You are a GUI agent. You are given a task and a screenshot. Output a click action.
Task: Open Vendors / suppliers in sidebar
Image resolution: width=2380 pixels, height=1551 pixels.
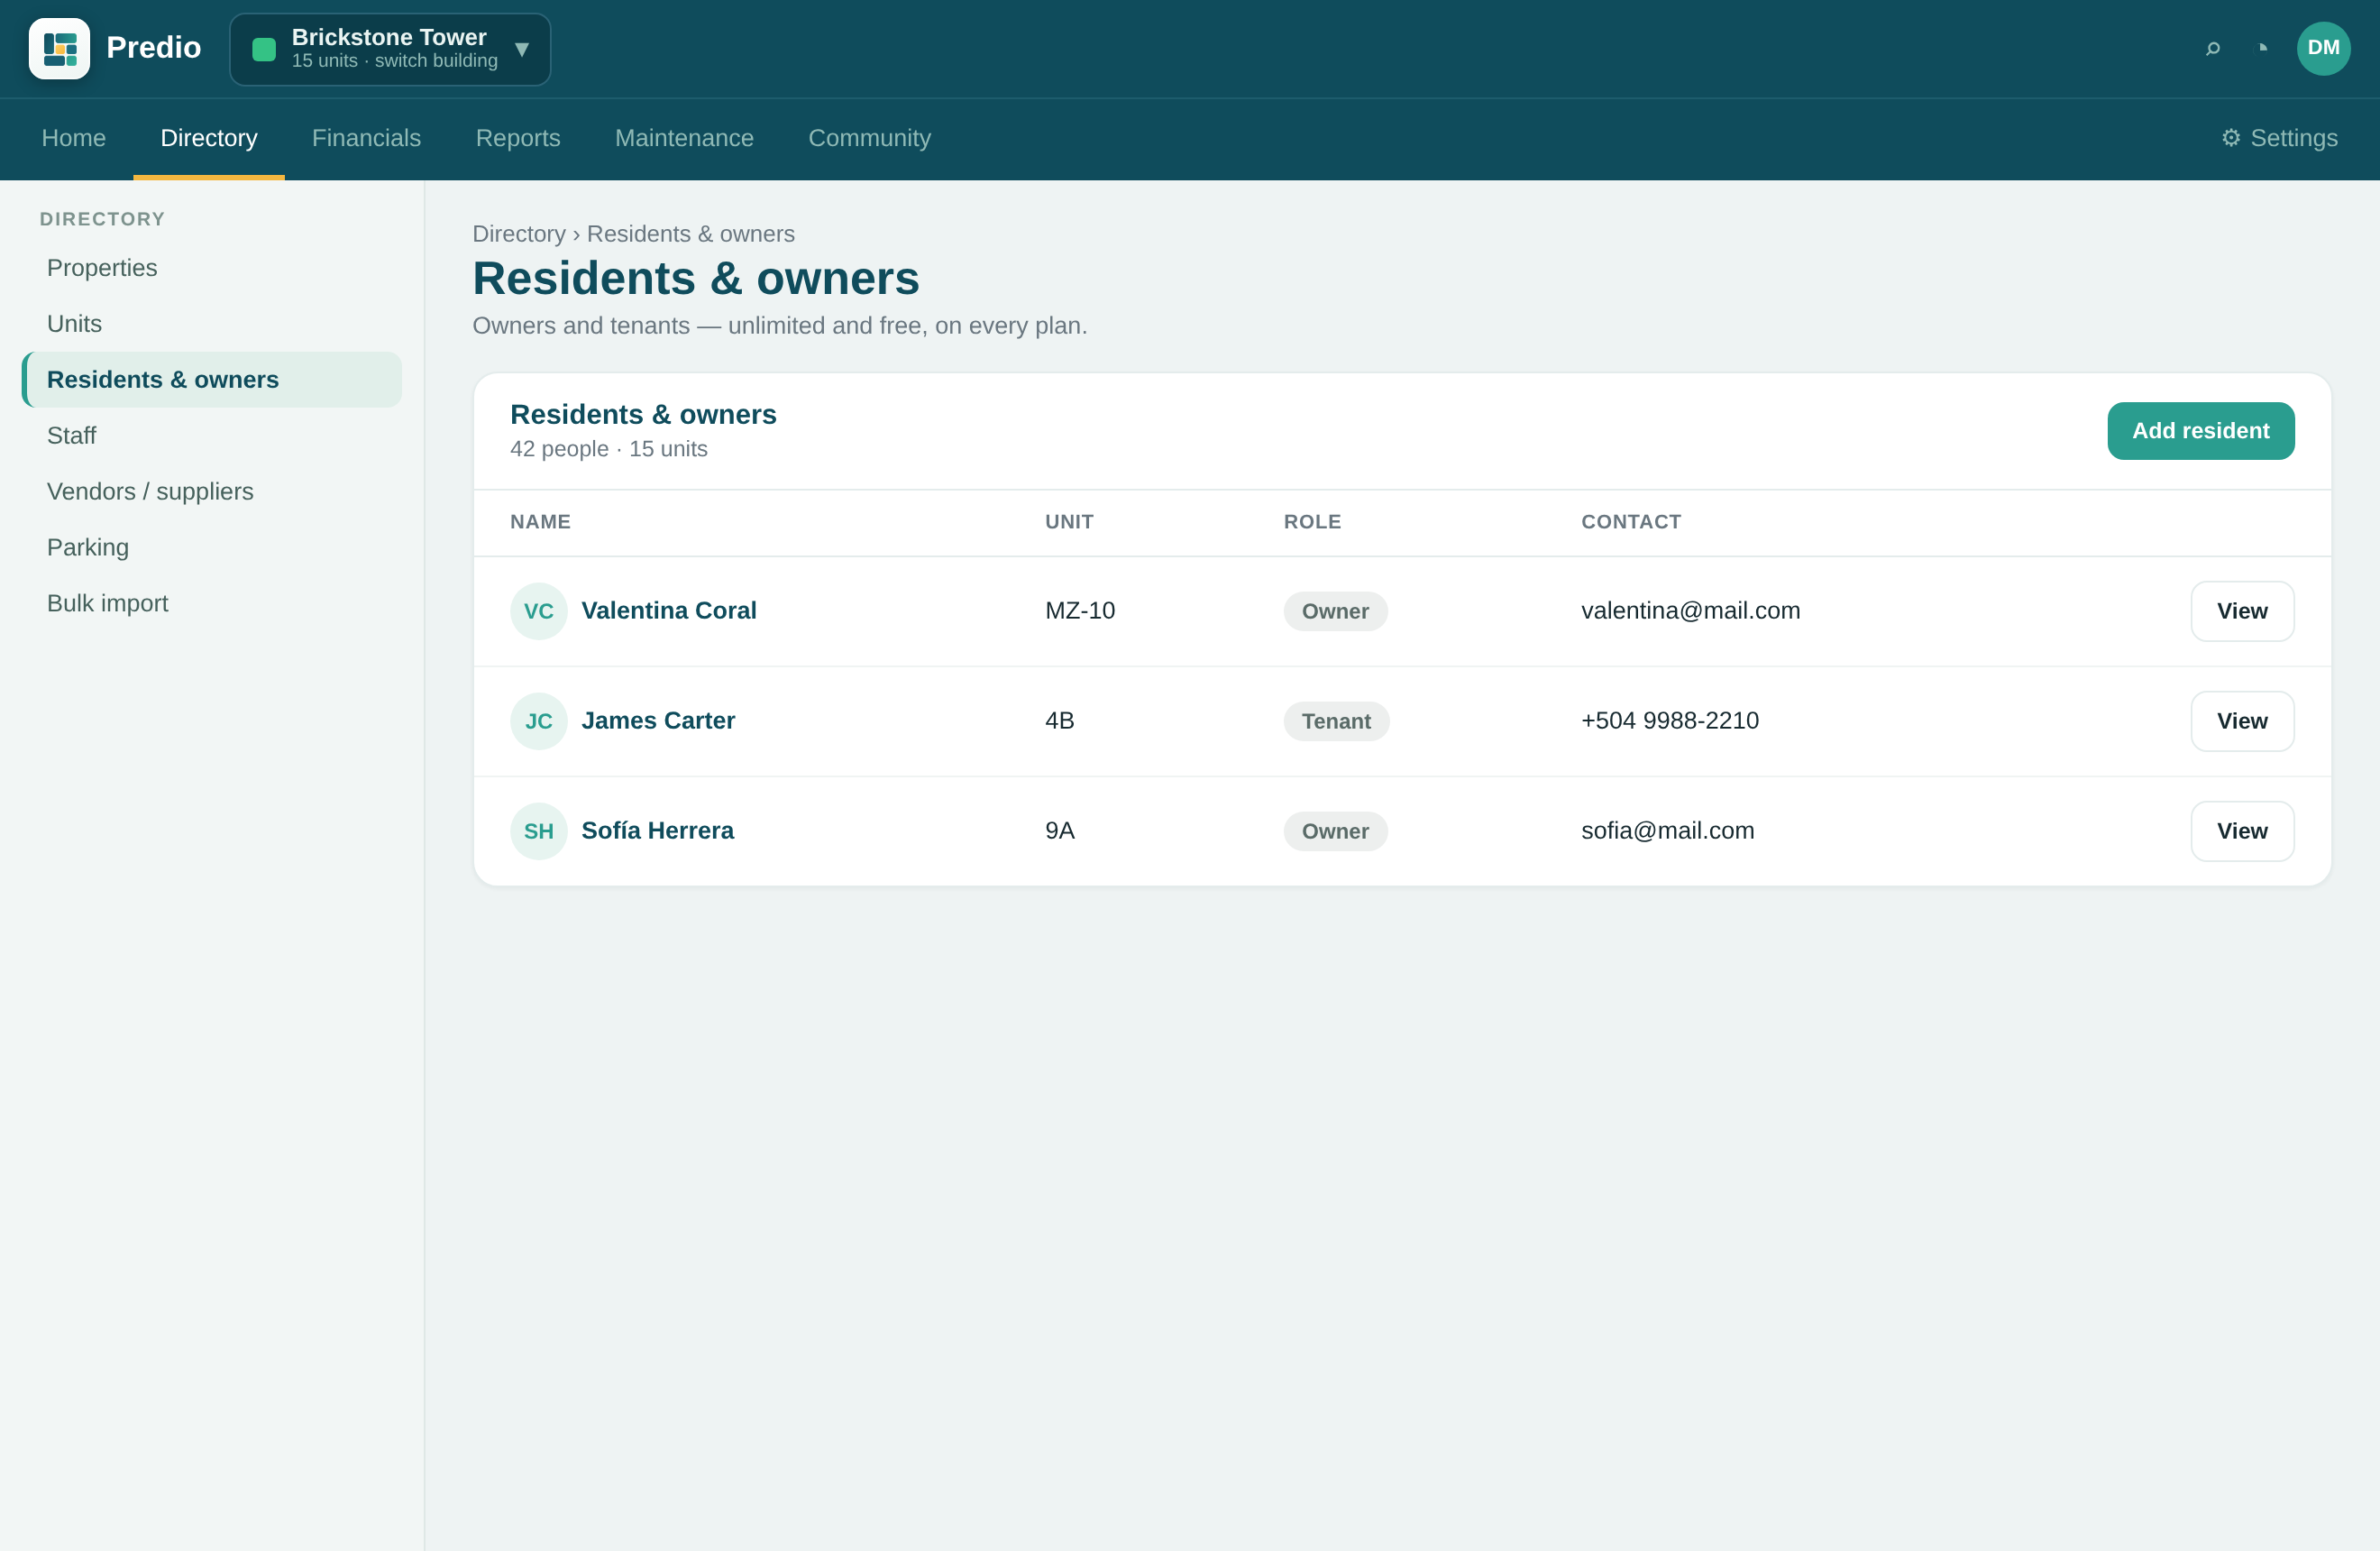212,492
